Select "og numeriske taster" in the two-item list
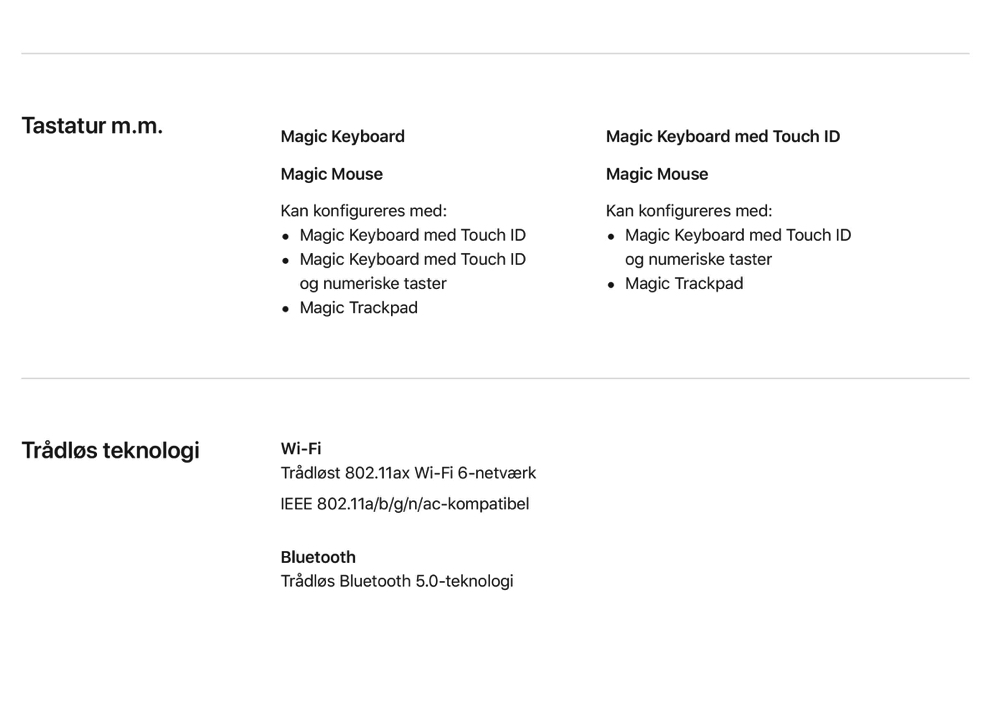Image resolution: width=991 pixels, height=724 pixels. tap(698, 259)
